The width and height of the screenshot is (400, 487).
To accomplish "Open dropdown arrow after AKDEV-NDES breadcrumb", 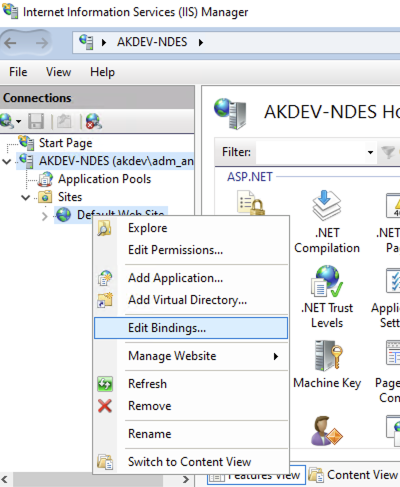I will (201, 42).
